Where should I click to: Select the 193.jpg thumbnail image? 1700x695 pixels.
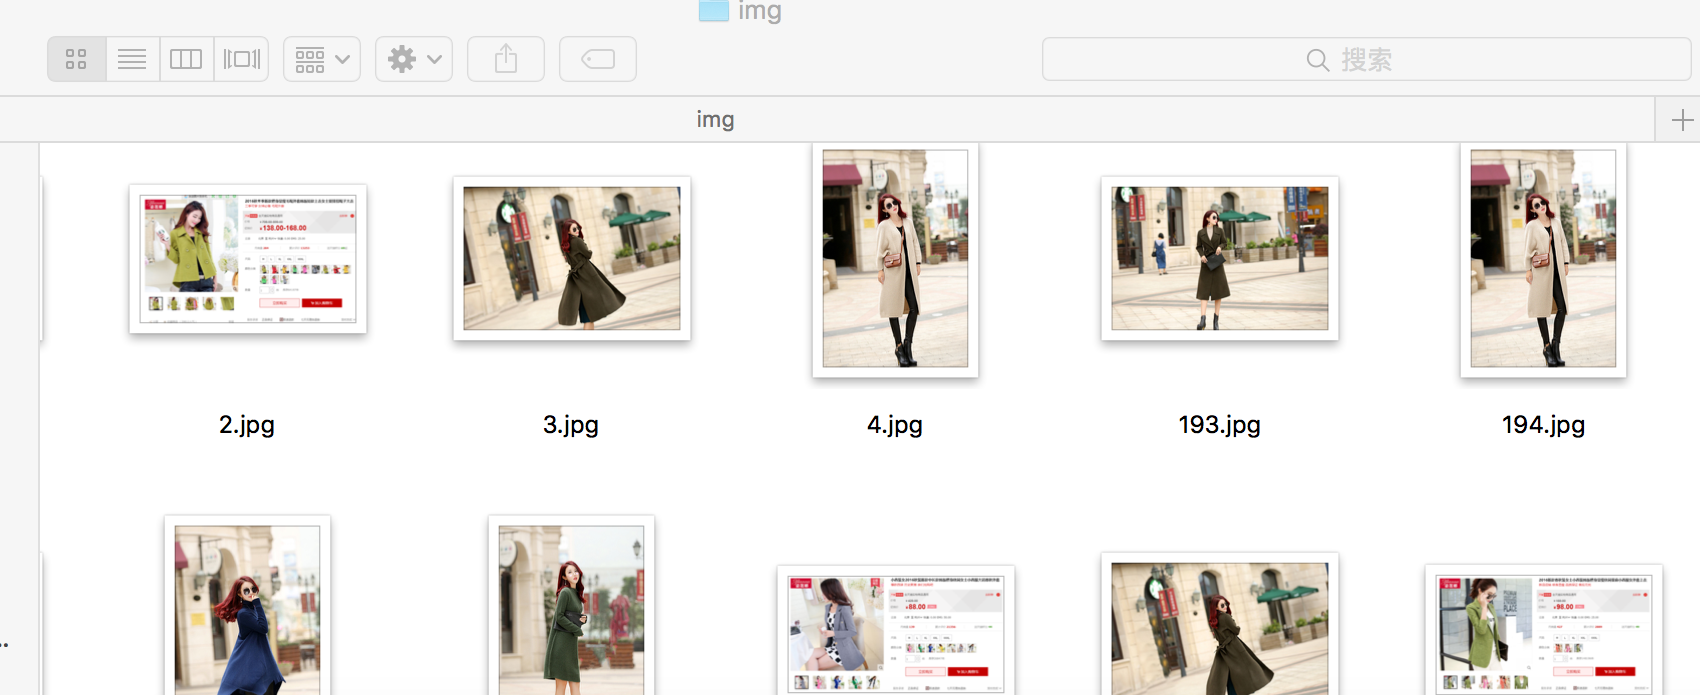(1220, 258)
